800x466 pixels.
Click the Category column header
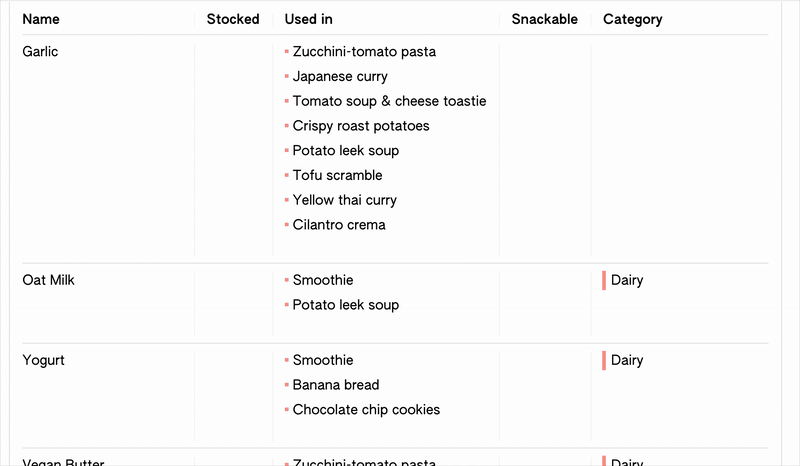tap(632, 19)
